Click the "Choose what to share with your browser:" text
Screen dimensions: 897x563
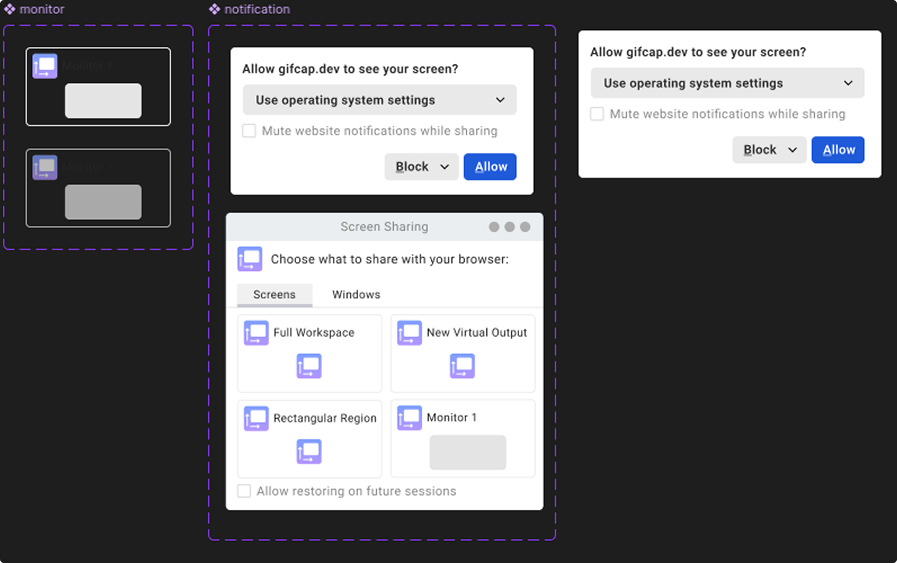coord(390,259)
